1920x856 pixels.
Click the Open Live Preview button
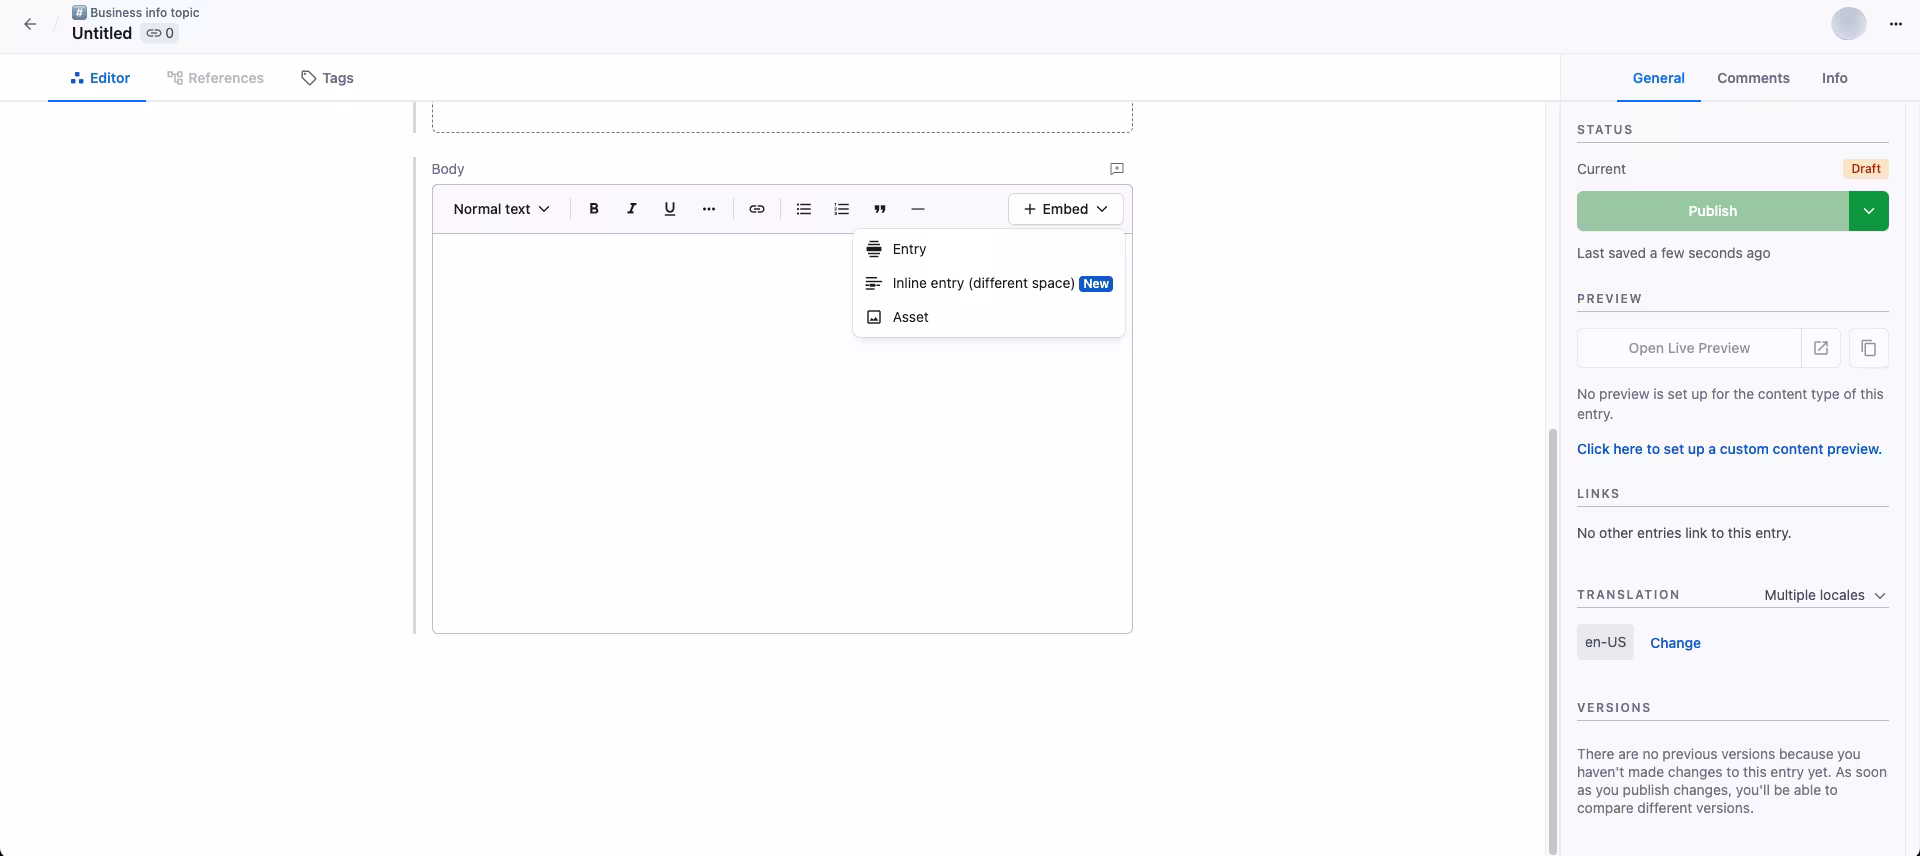coord(1689,348)
